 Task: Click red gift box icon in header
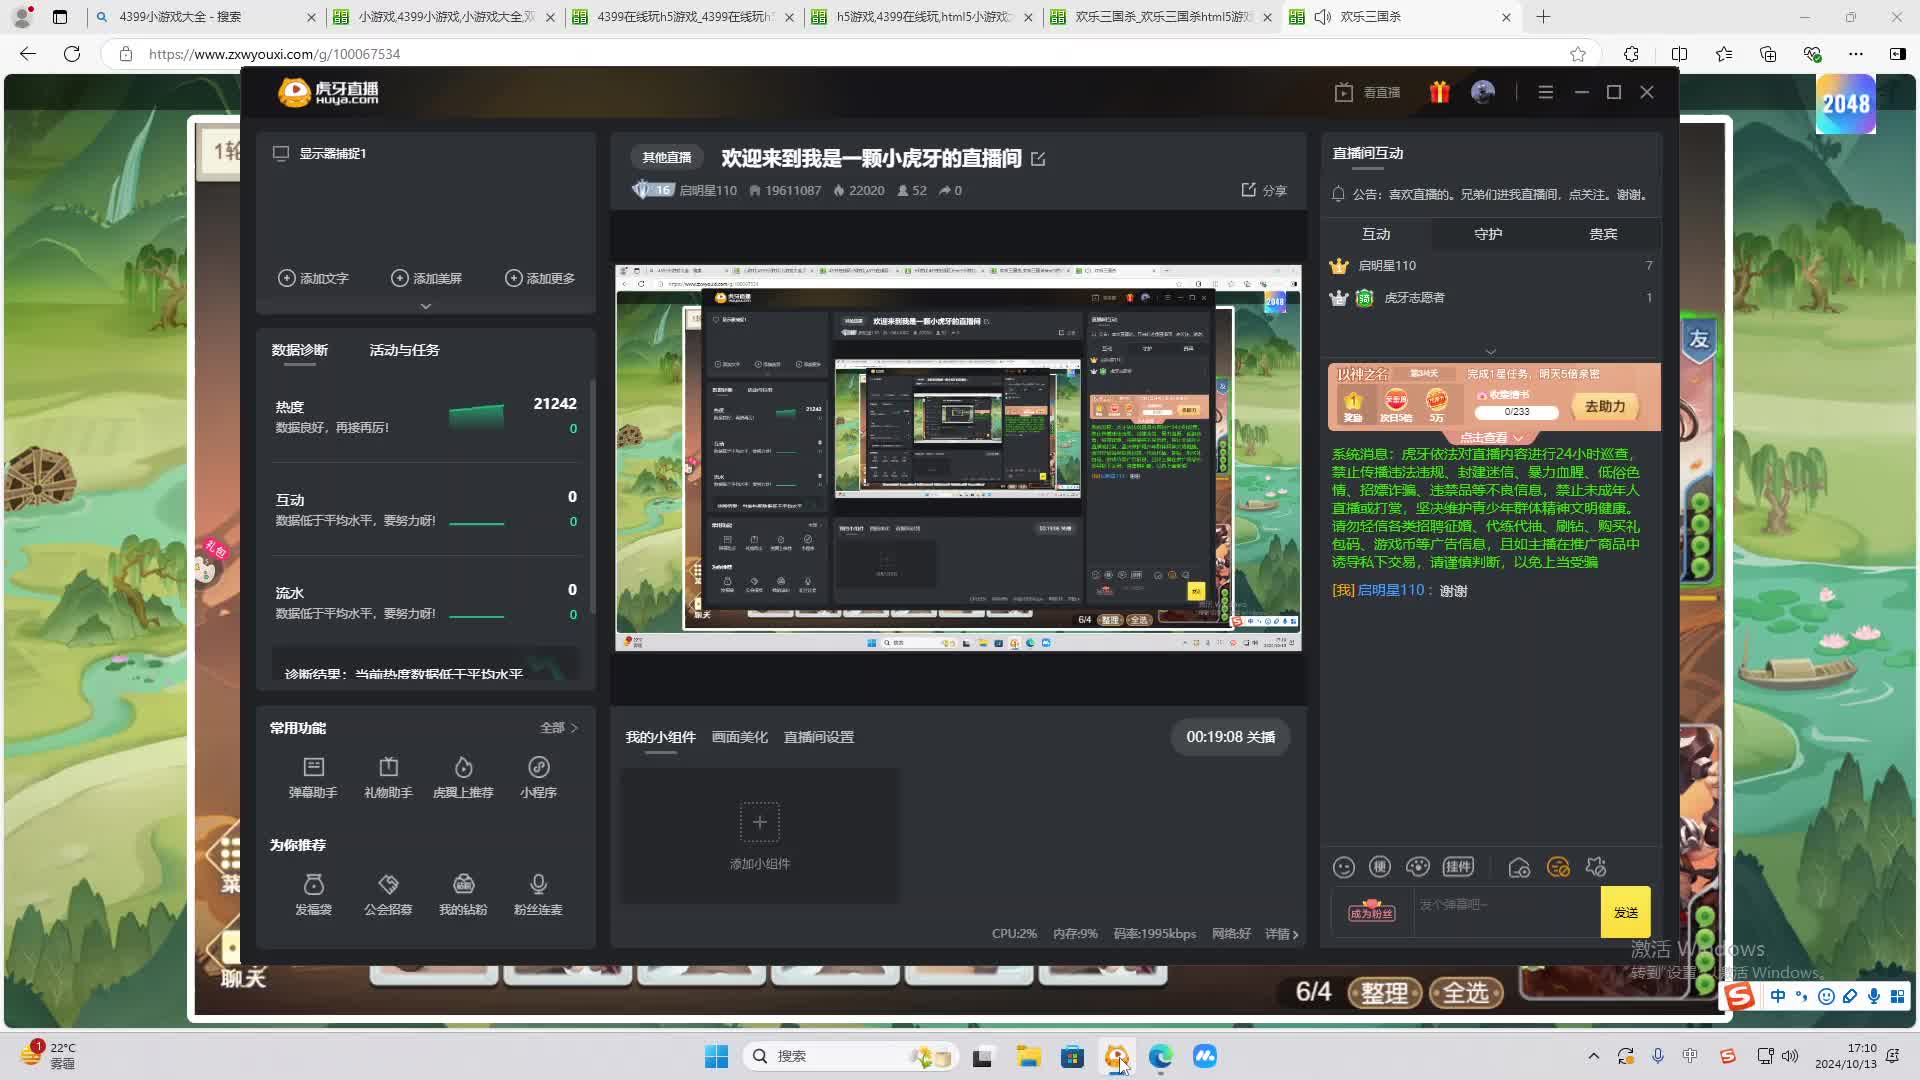pyautogui.click(x=1439, y=92)
